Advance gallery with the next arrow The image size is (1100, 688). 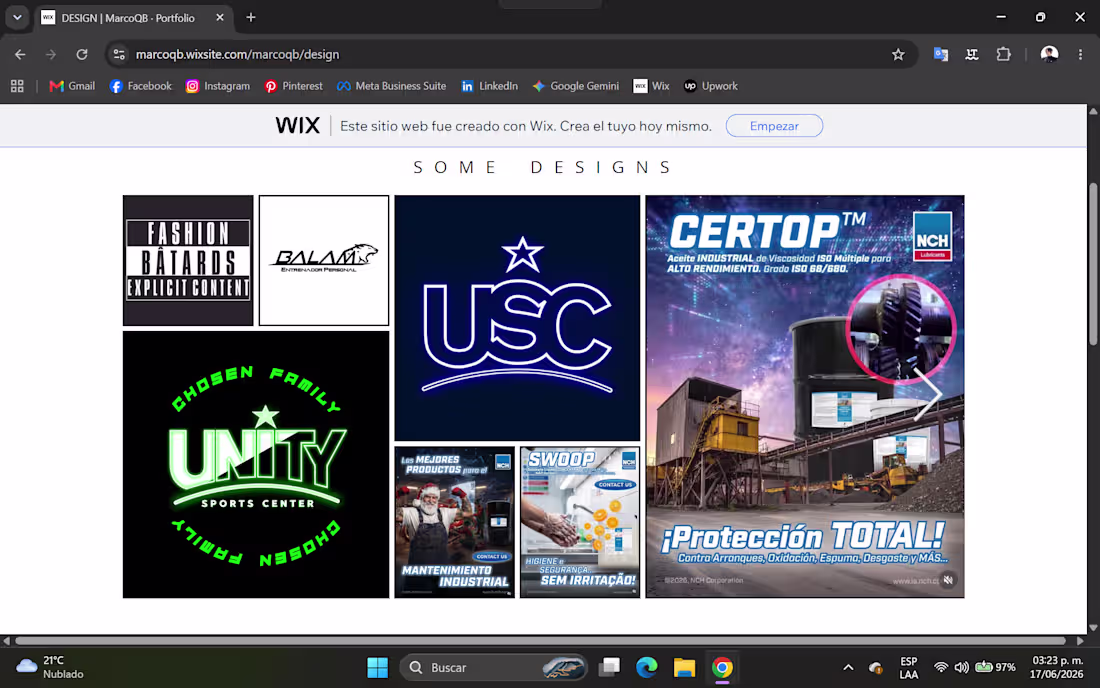pos(929,395)
